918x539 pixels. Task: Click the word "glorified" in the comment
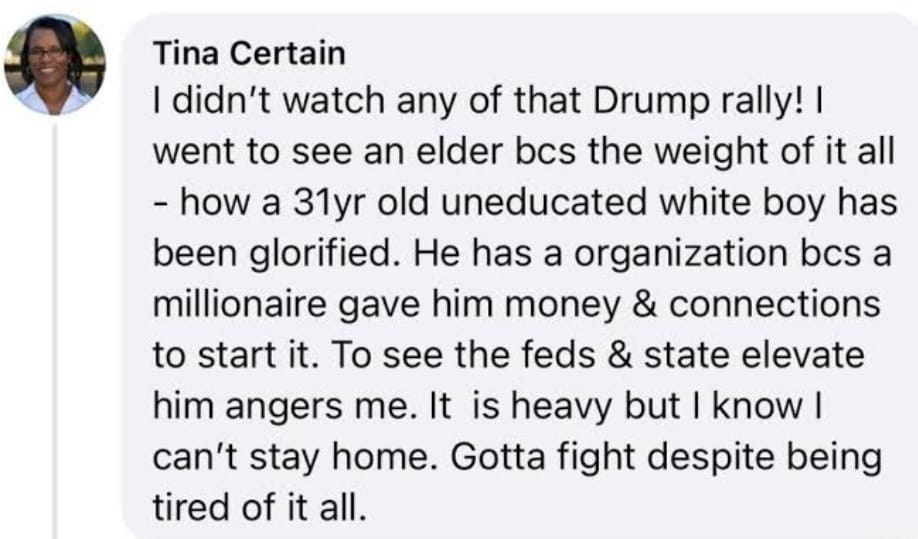tap(322, 254)
